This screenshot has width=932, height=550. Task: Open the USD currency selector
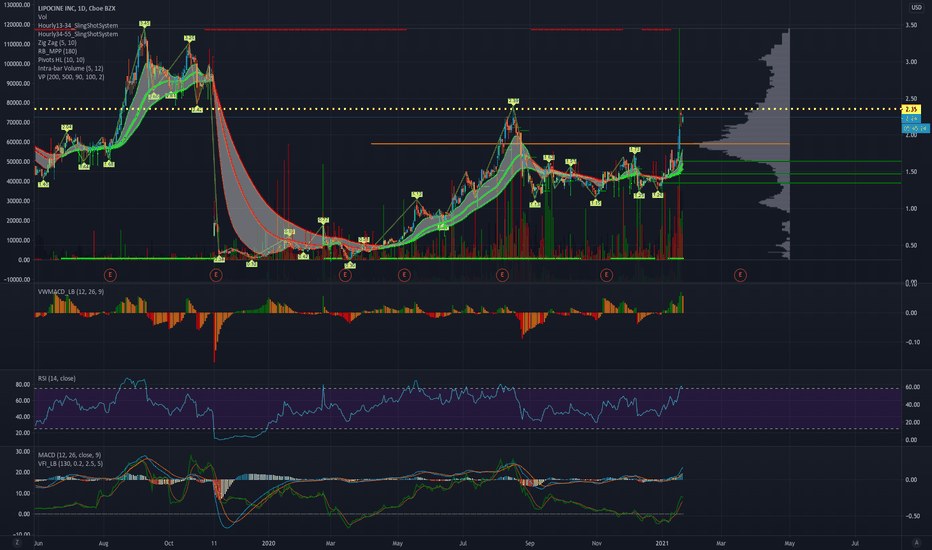pos(916,7)
